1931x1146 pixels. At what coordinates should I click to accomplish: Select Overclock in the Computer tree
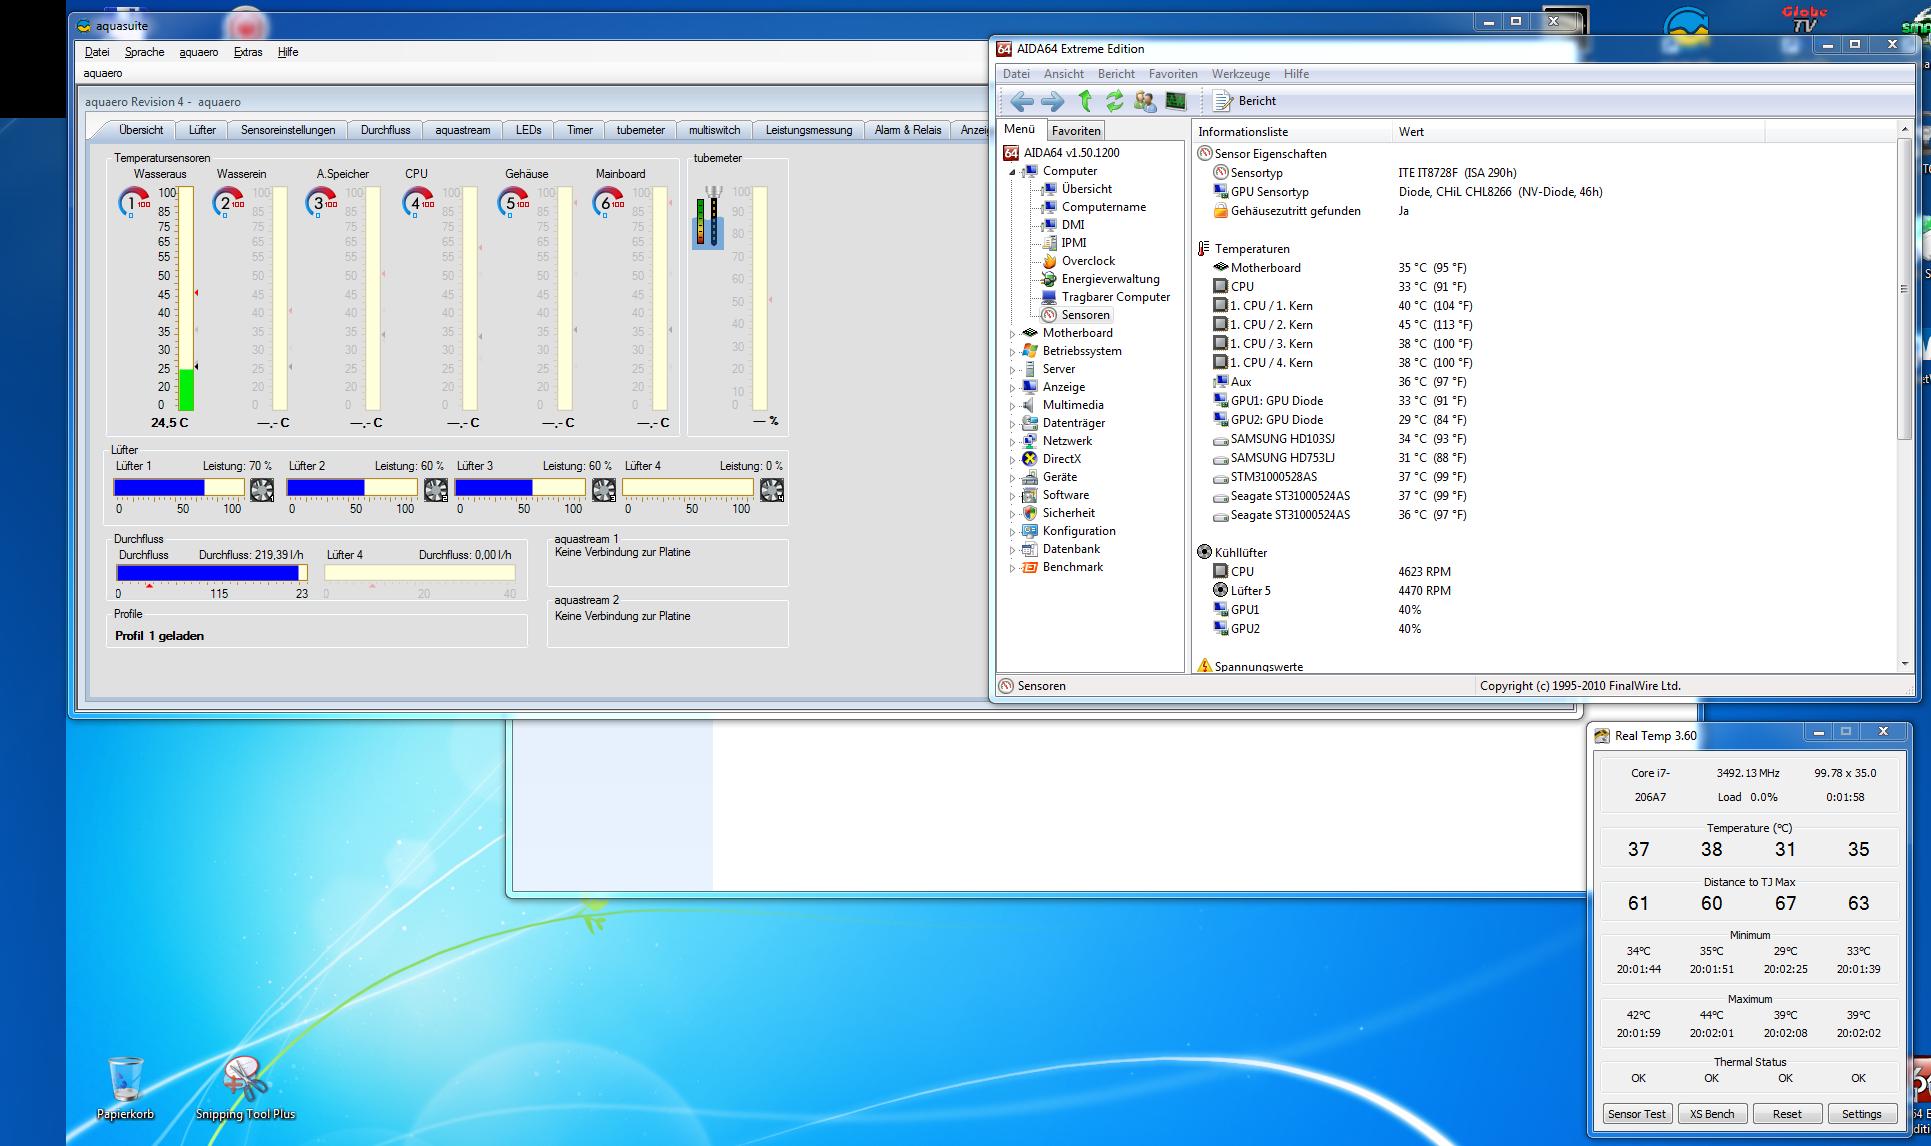click(x=1088, y=261)
